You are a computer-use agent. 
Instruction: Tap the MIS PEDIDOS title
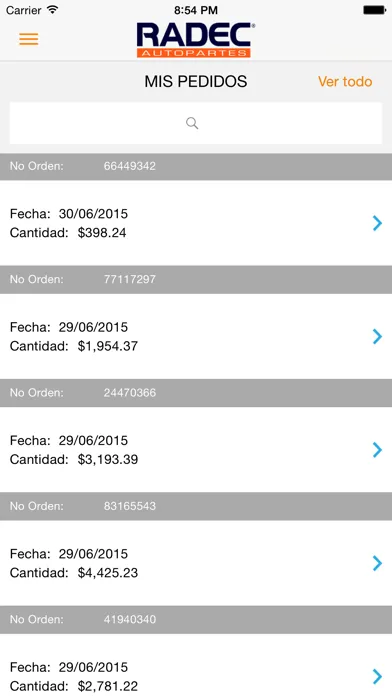pyautogui.click(x=196, y=82)
